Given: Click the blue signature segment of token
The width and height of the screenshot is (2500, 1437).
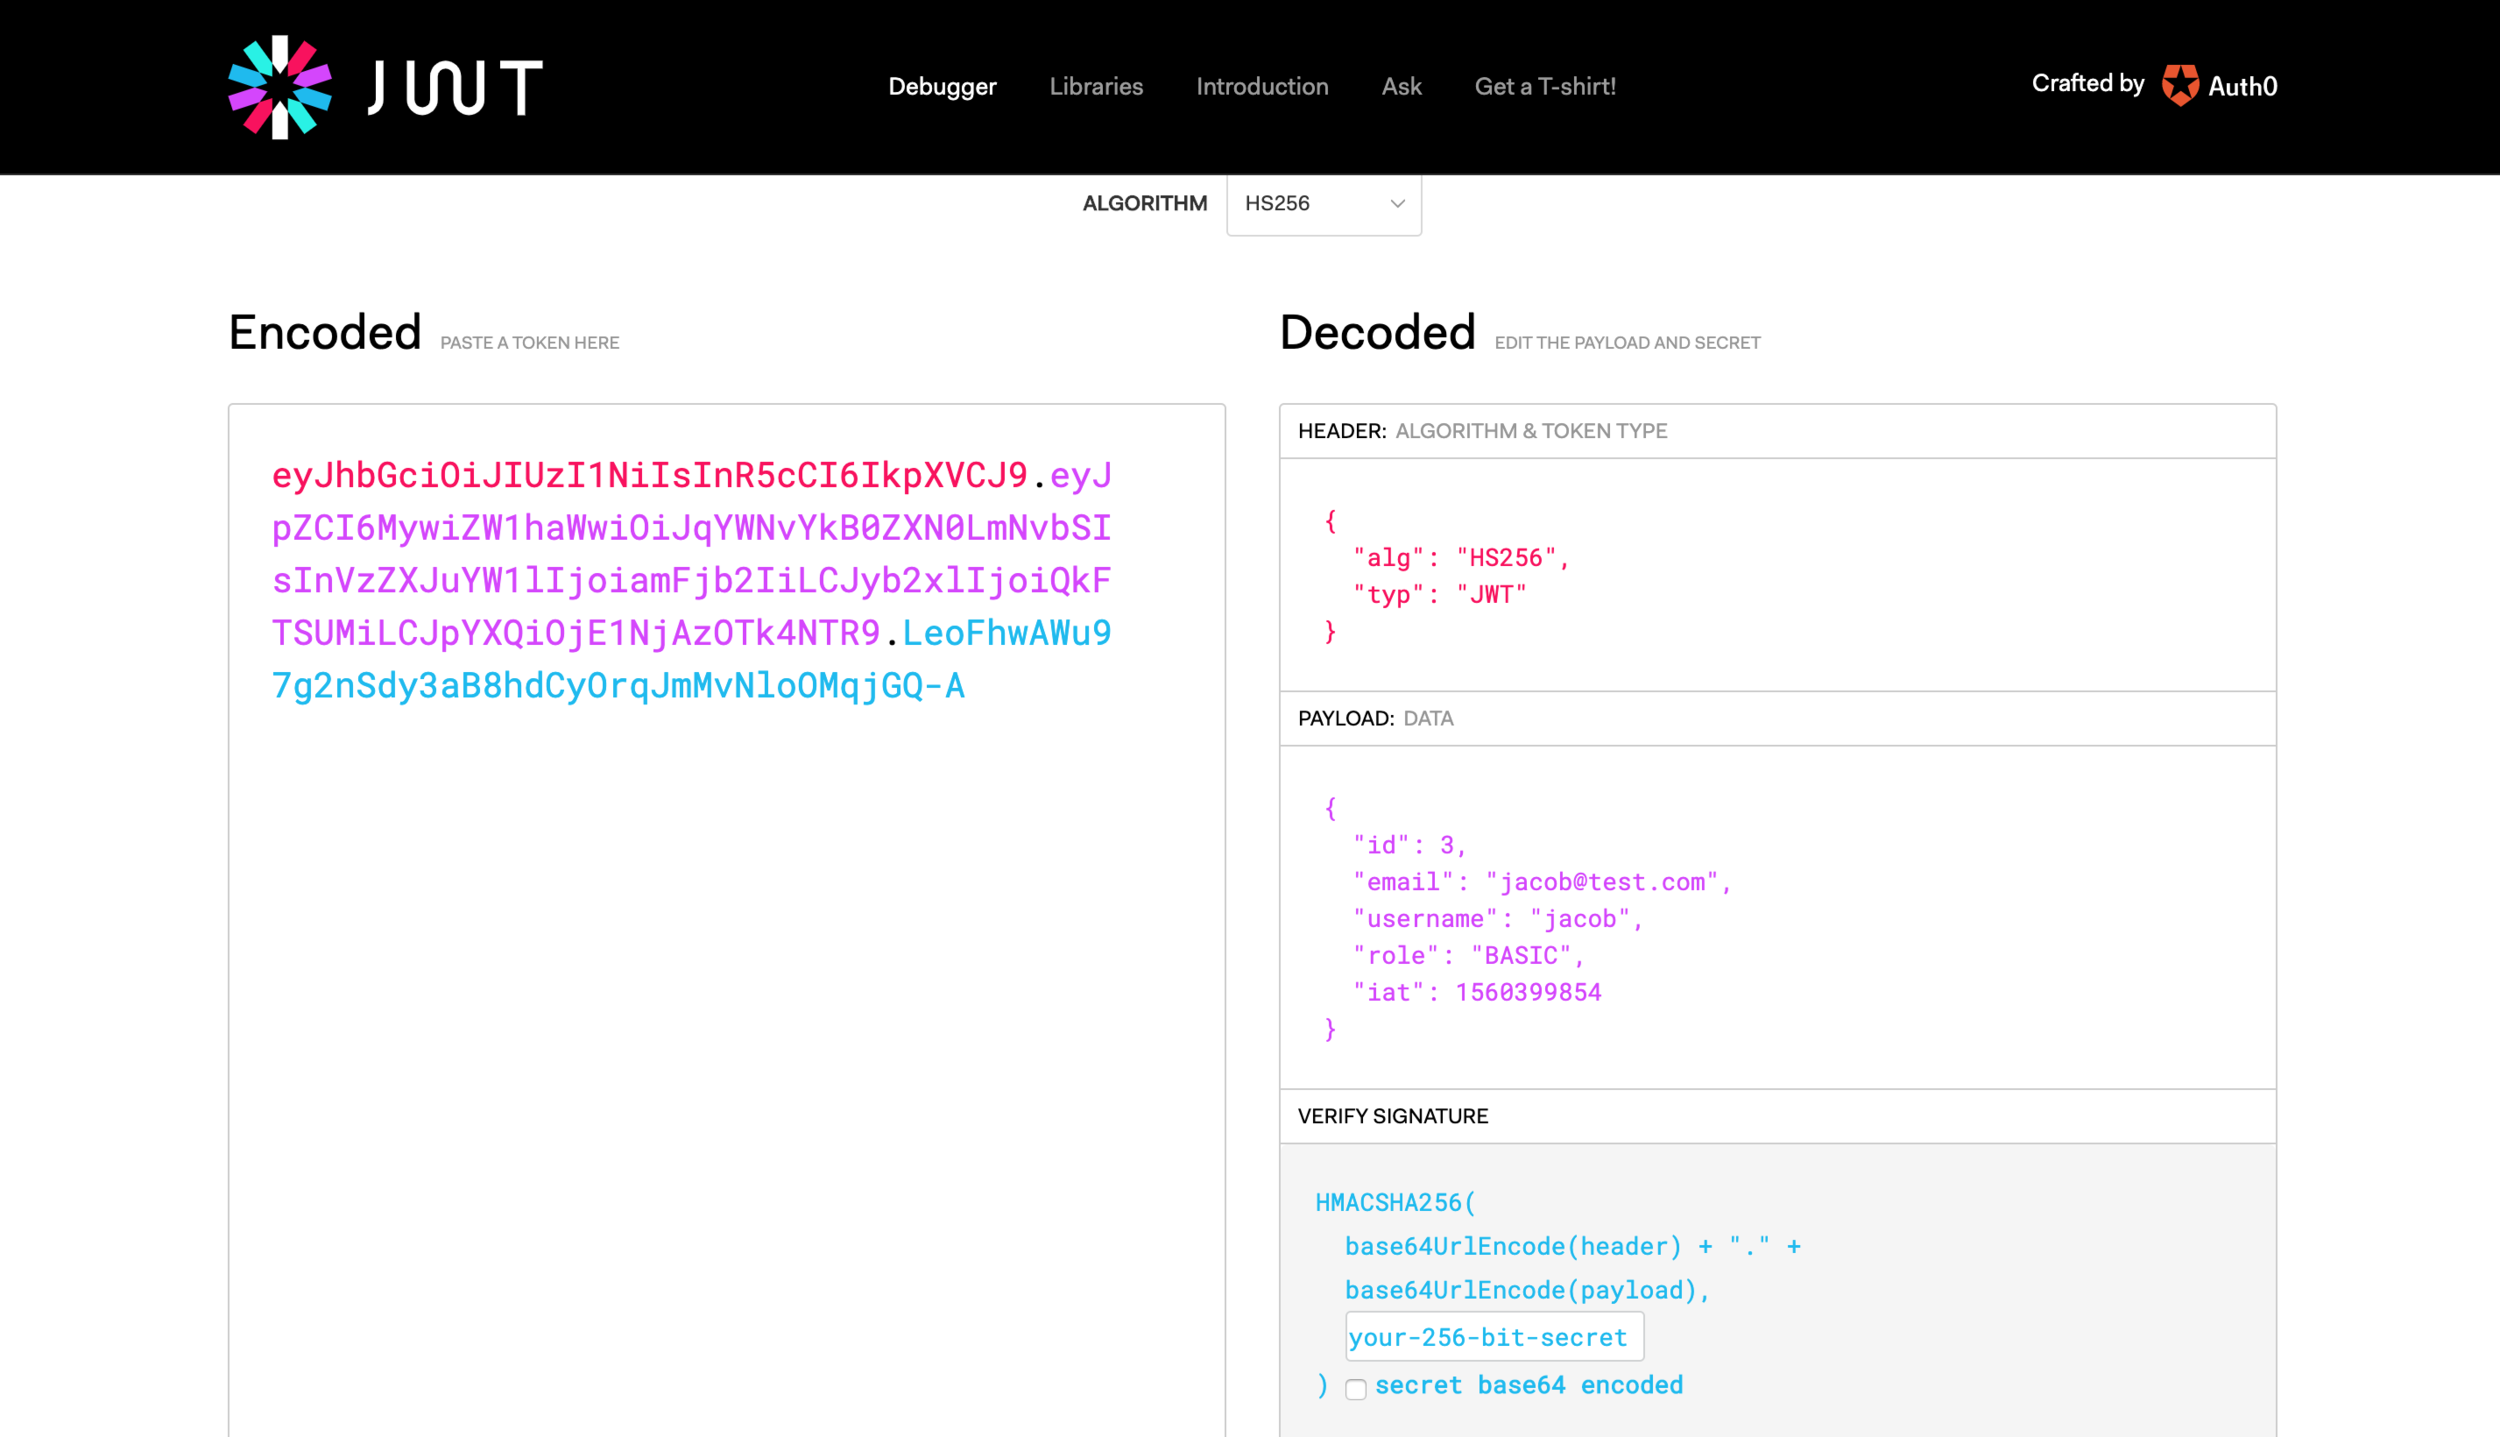Looking at the screenshot, I should (x=618, y=686).
